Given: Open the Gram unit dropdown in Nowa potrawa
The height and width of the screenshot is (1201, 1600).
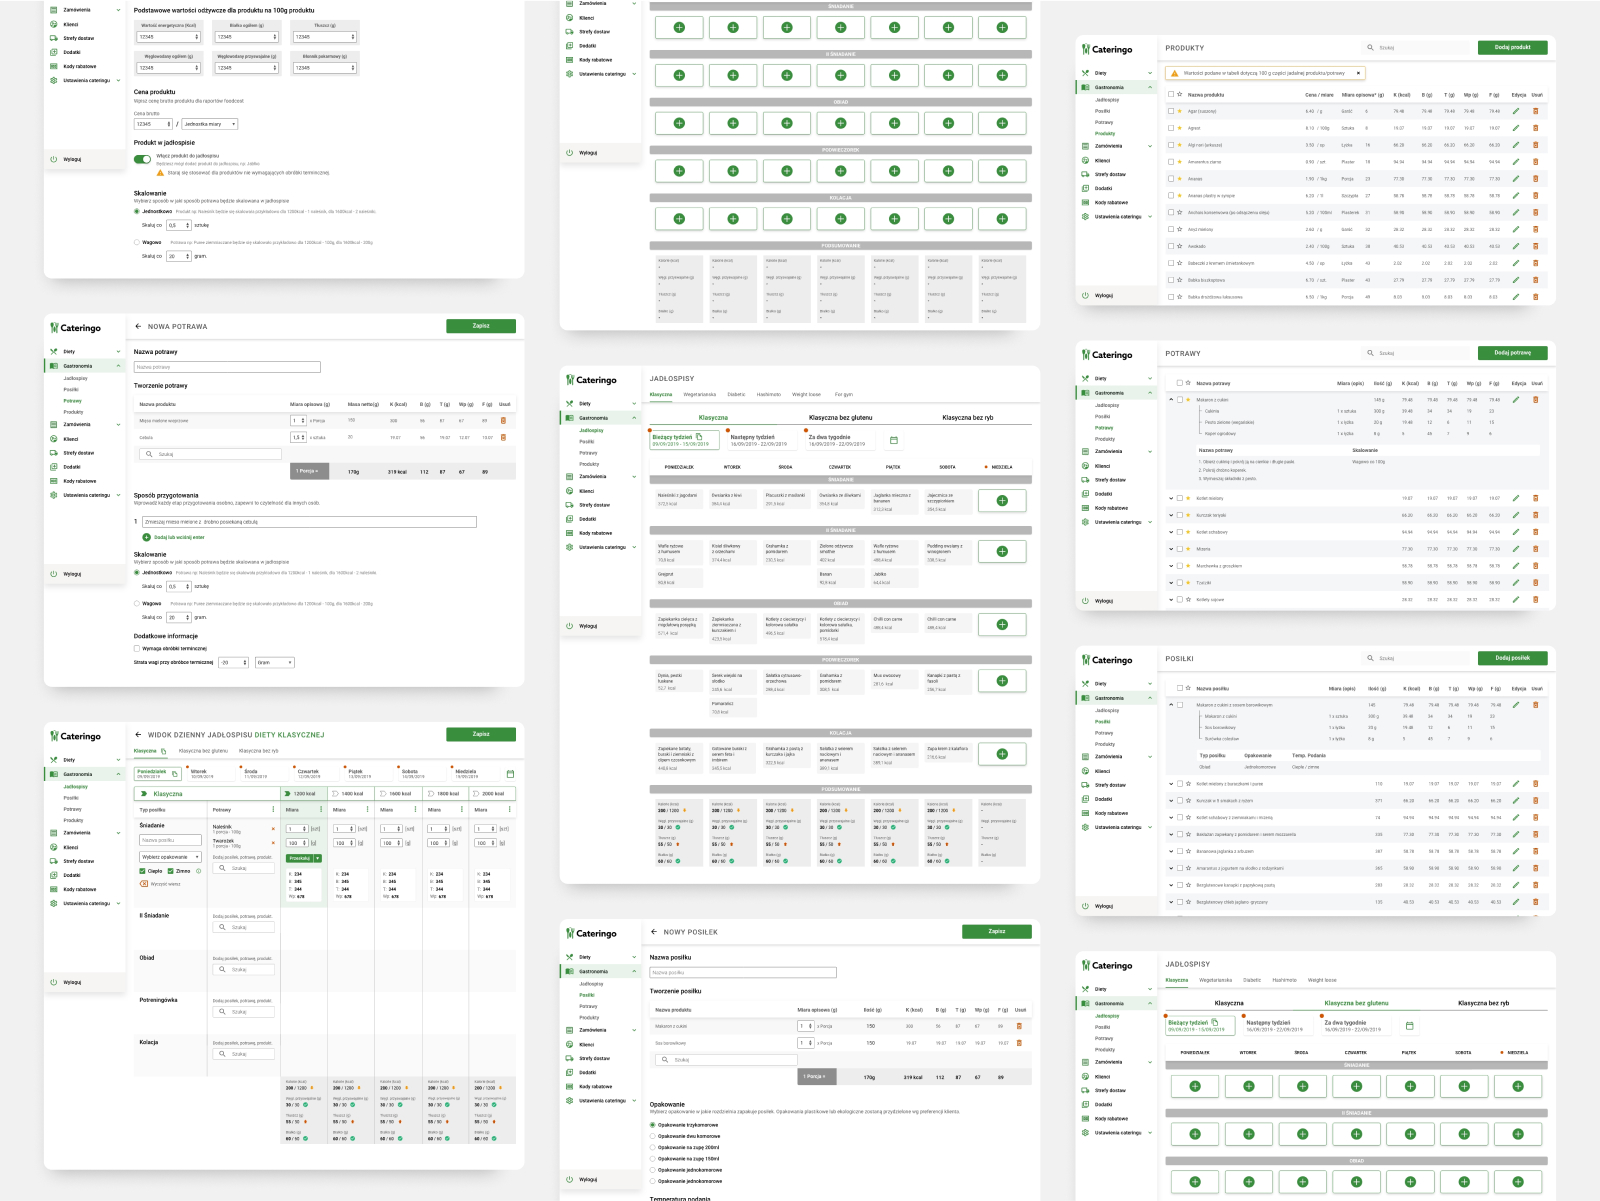Looking at the screenshot, I should click(x=275, y=662).
